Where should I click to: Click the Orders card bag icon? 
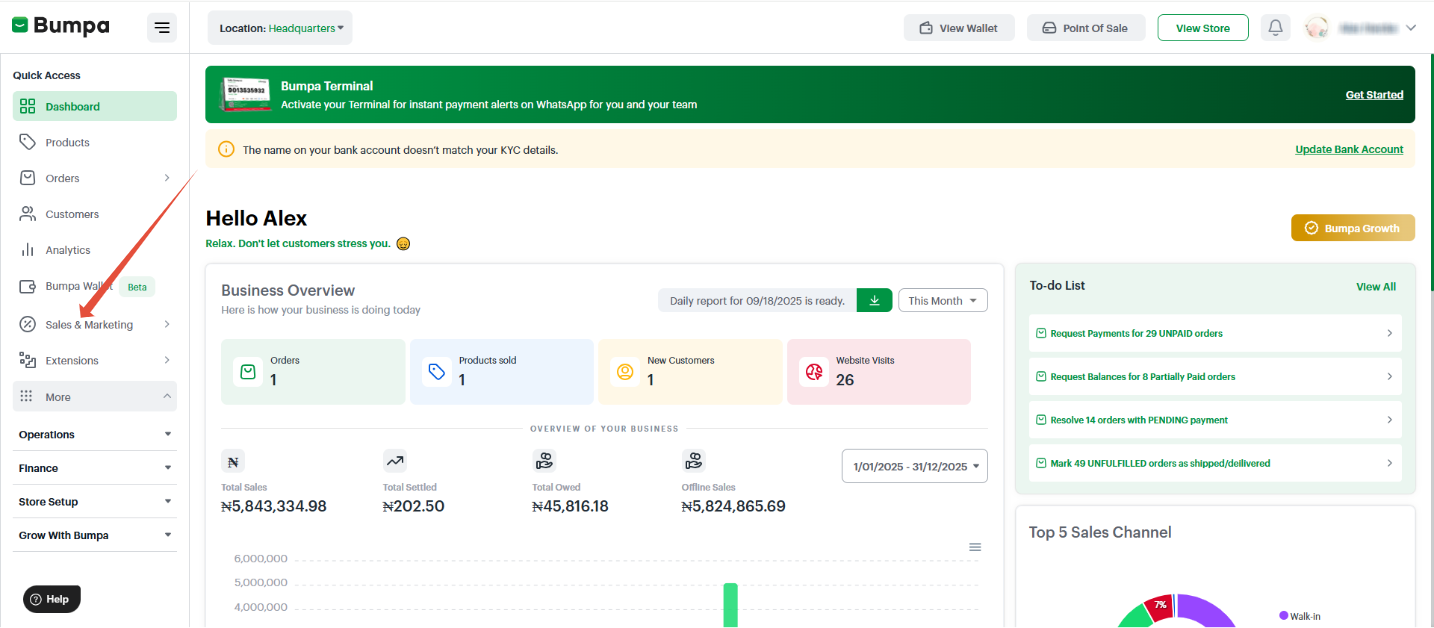point(248,372)
